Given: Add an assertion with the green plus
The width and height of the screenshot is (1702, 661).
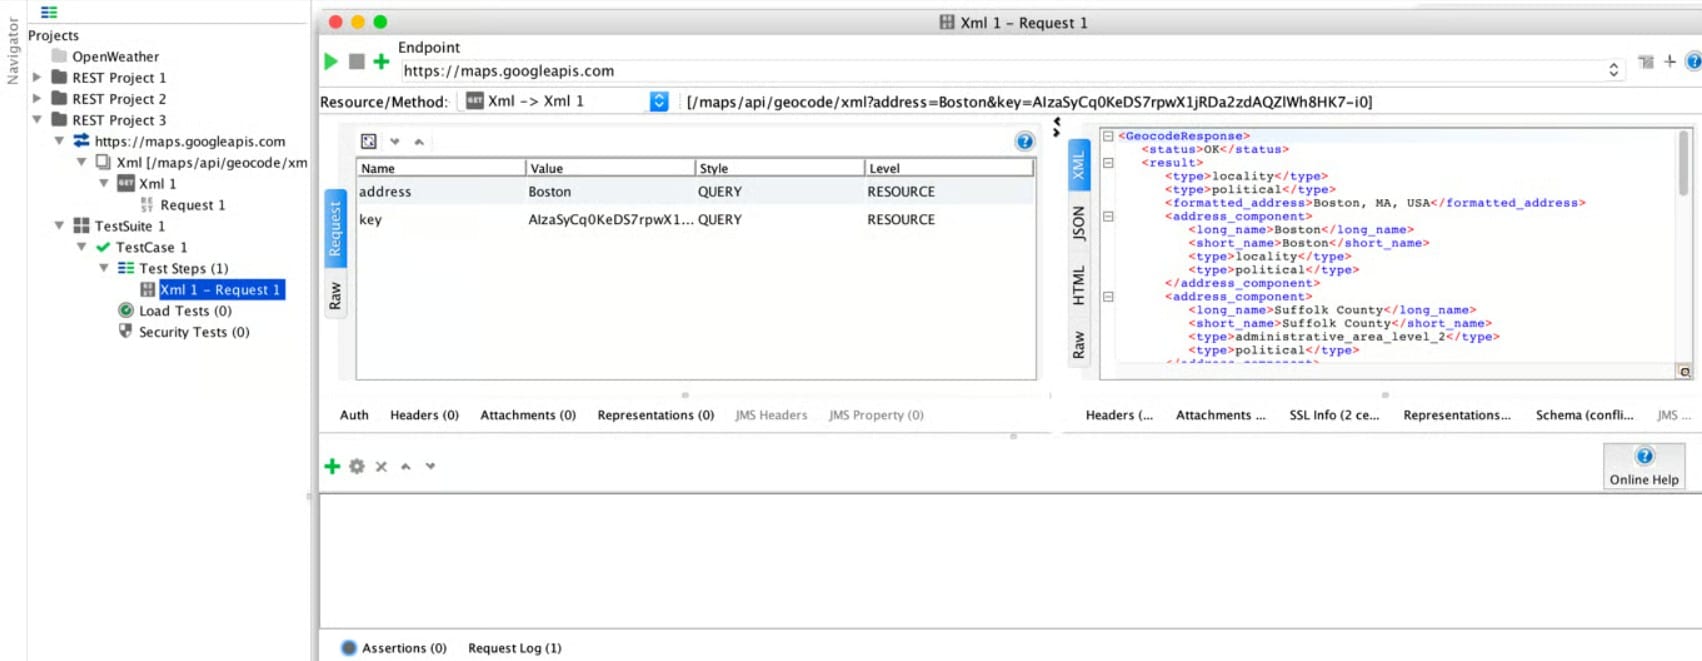Looking at the screenshot, I should pyautogui.click(x=332, y=466).
